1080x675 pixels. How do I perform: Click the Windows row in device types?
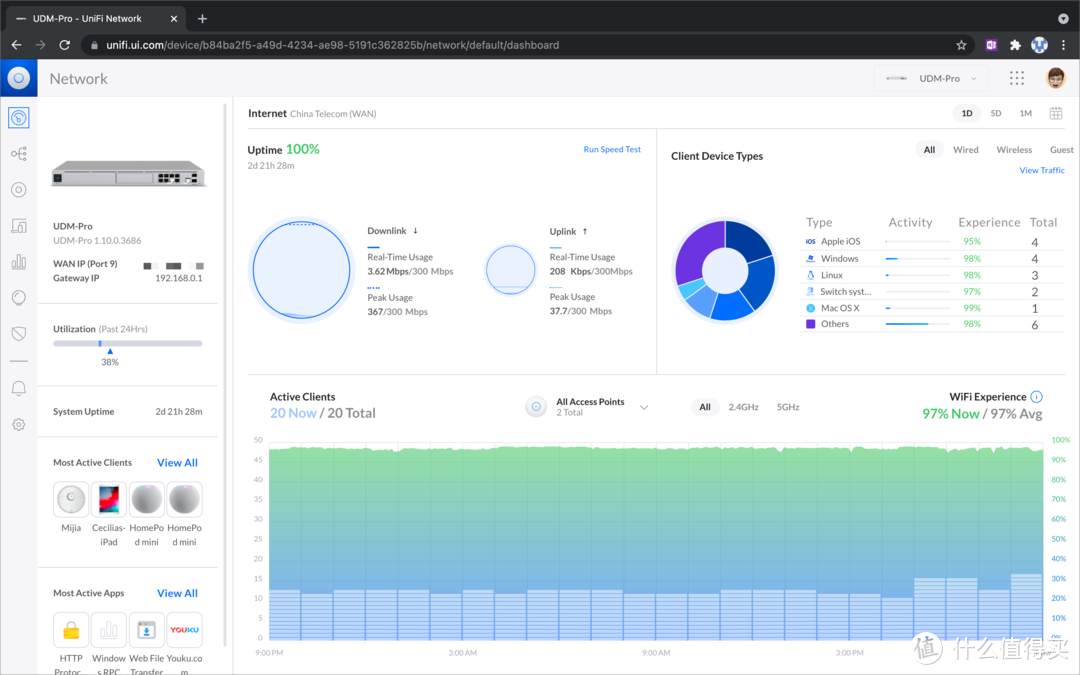pos(935,258)
